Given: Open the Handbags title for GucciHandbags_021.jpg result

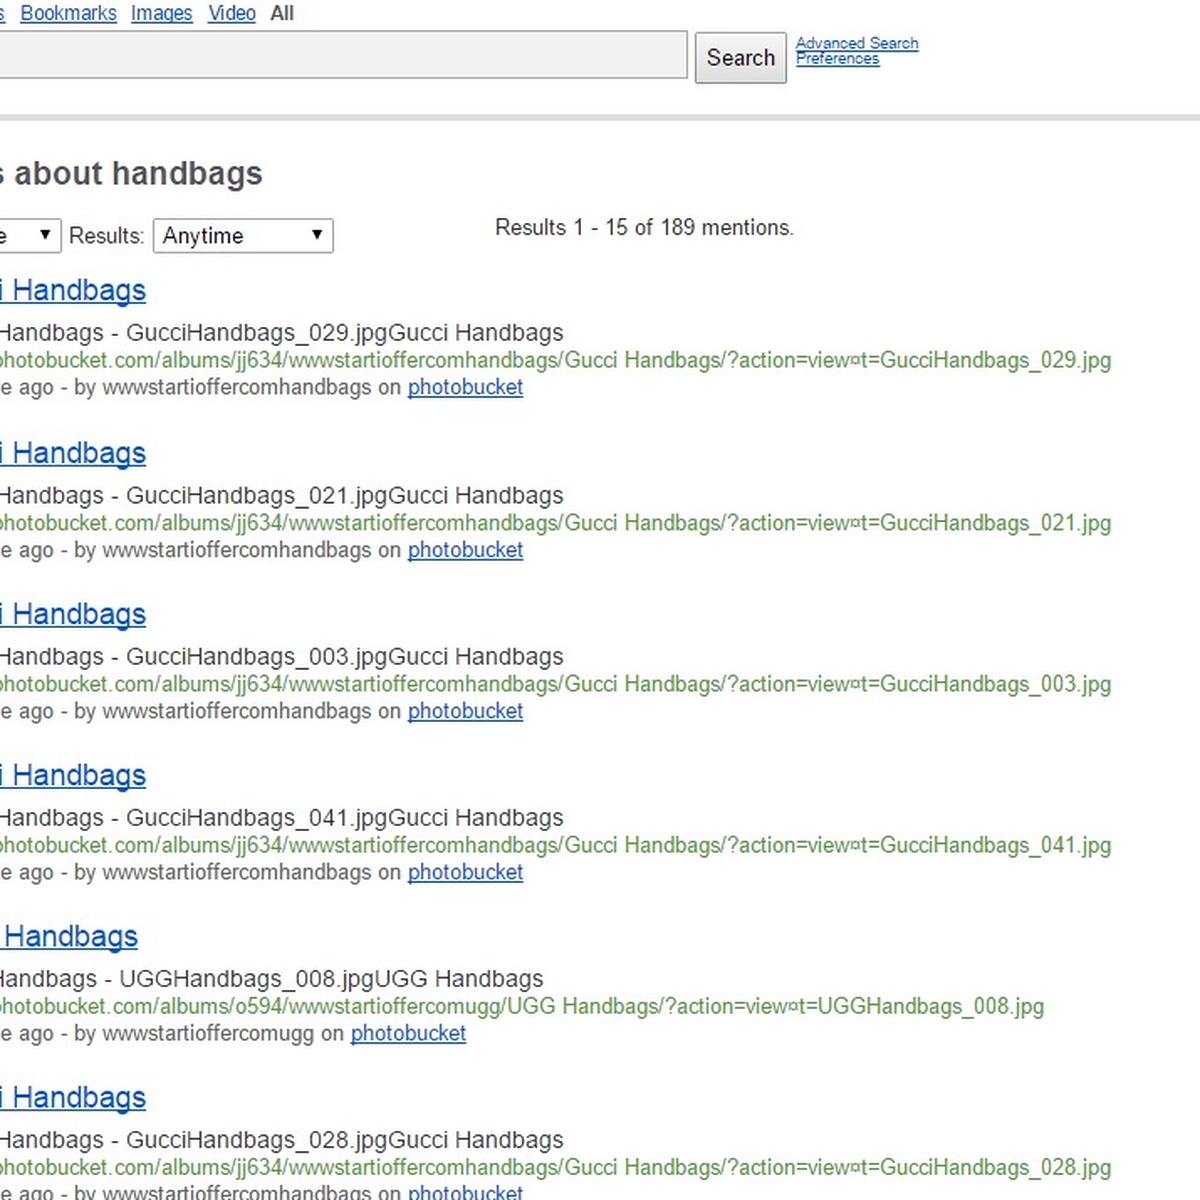Looking at the screenshot, I should (x=76, y=454).
